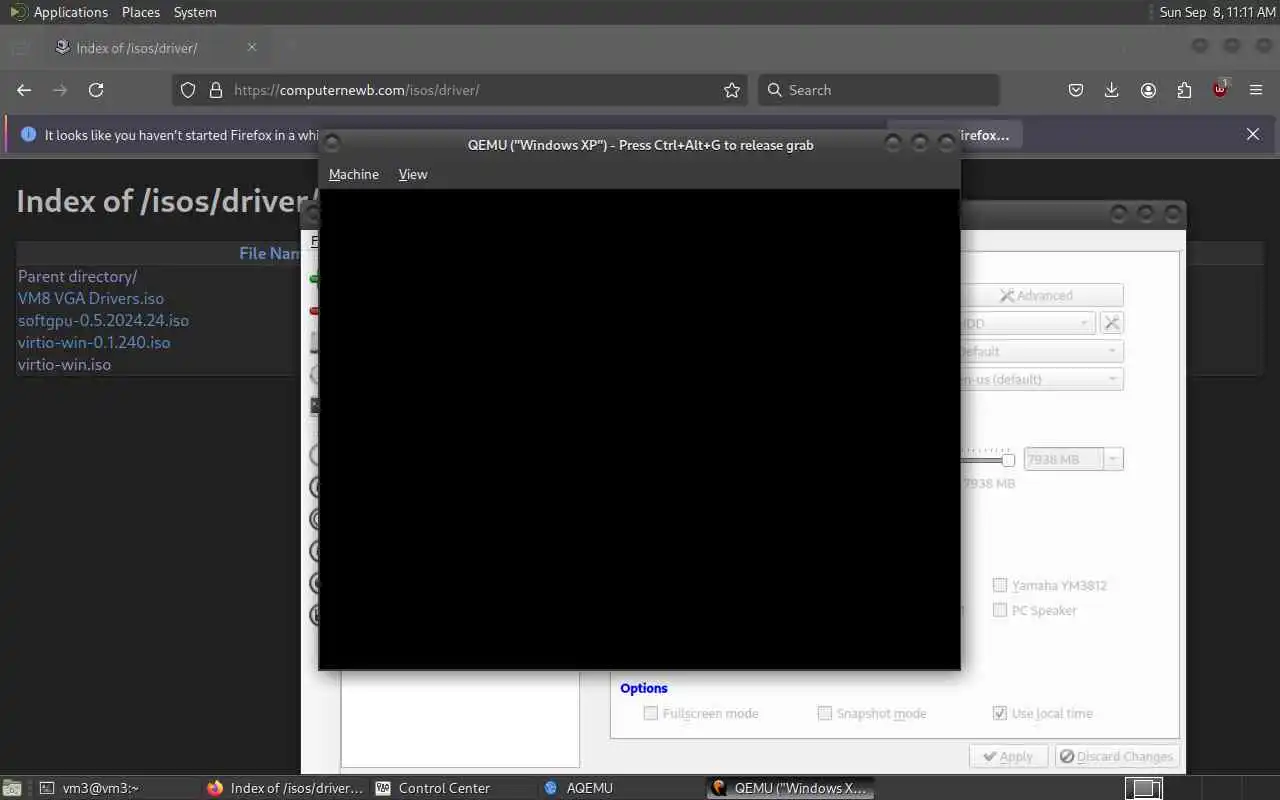1280x800 pixels.
Task: Open the Machine menu in QEMU window
Action: click(354, 174)
